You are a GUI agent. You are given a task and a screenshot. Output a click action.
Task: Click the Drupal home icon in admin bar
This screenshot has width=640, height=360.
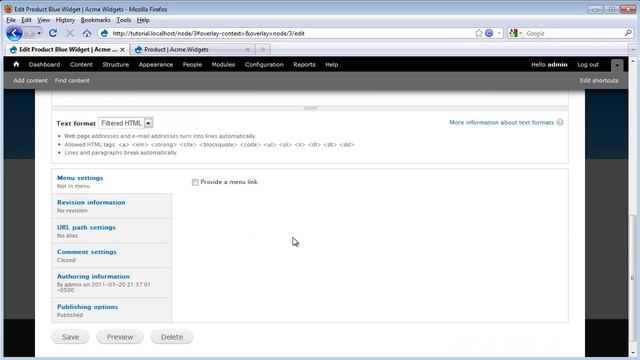coord(16,64)
